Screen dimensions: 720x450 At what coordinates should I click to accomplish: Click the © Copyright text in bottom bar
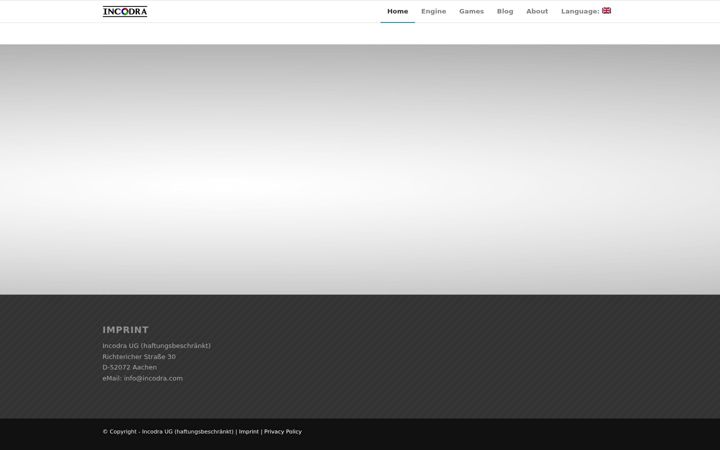(x=119, y=432)
